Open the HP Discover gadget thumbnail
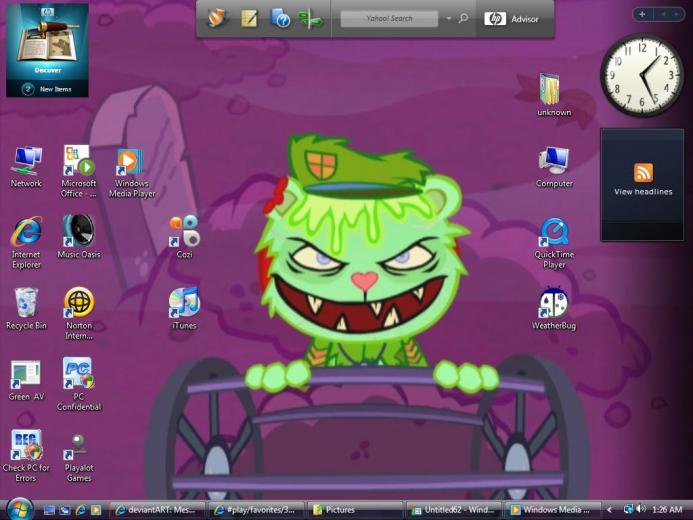Image resolution: width=693 pixels, height=520 pixels. [x=47, y=42]
